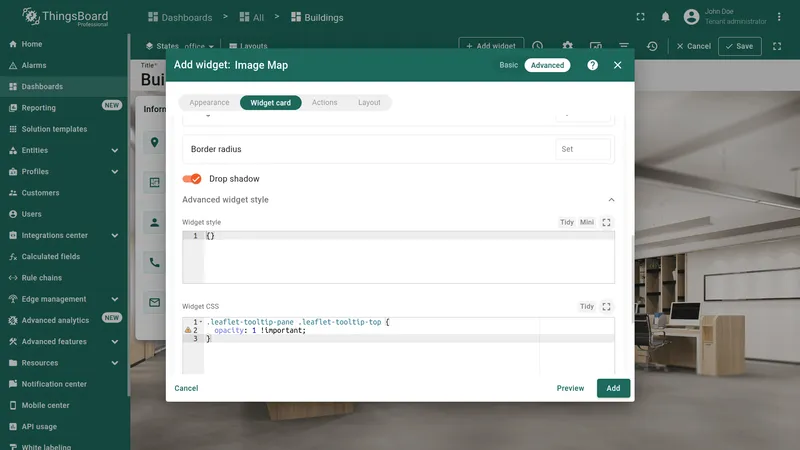This screenshot has height=450, width=800.
Task: Tidy the Widget style code
Action: click(567, 222)
